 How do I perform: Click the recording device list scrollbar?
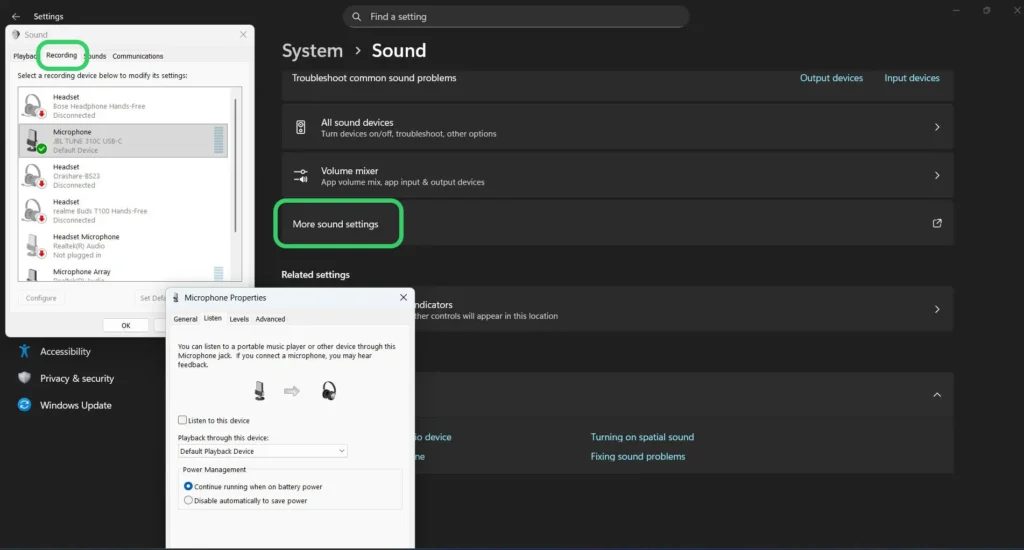pyautogui.click(x=235, y=163)
